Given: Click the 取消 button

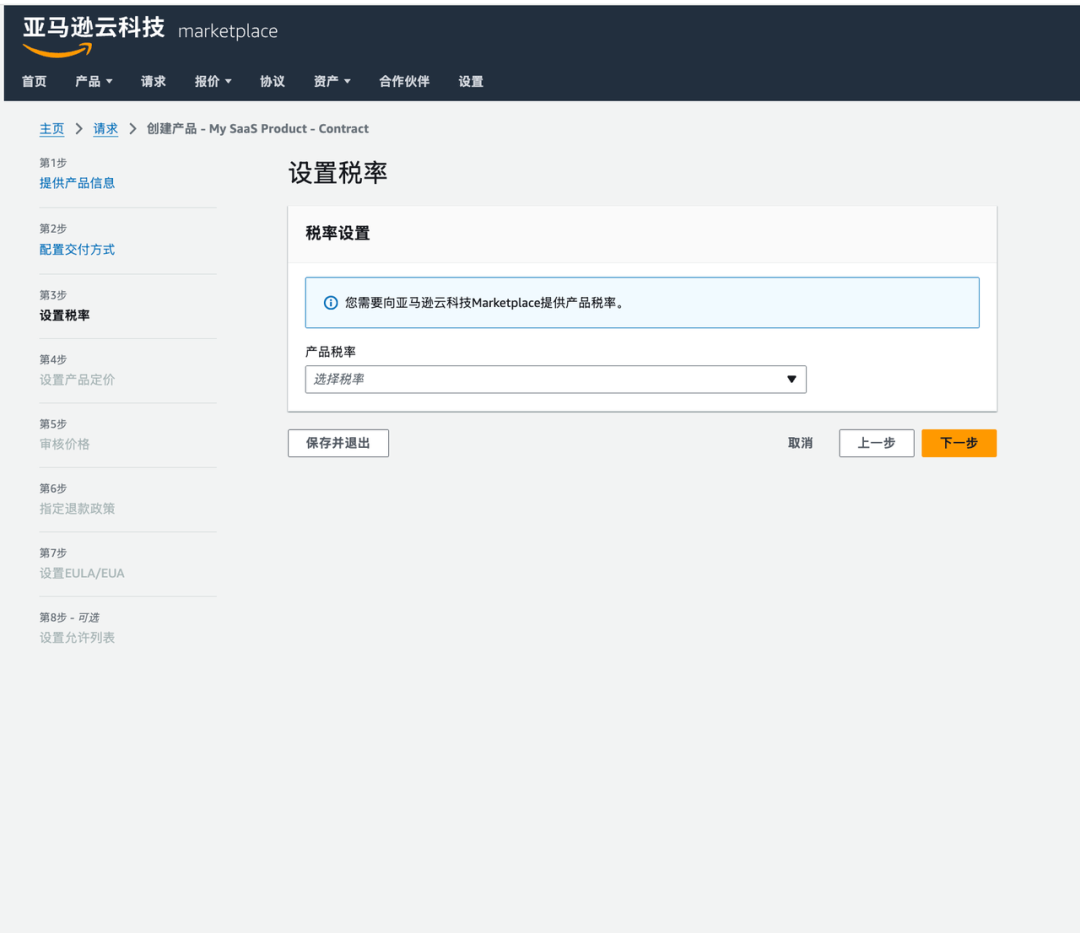Looking at the screenshot, I should pyautogui.click(x=800, y=443).
